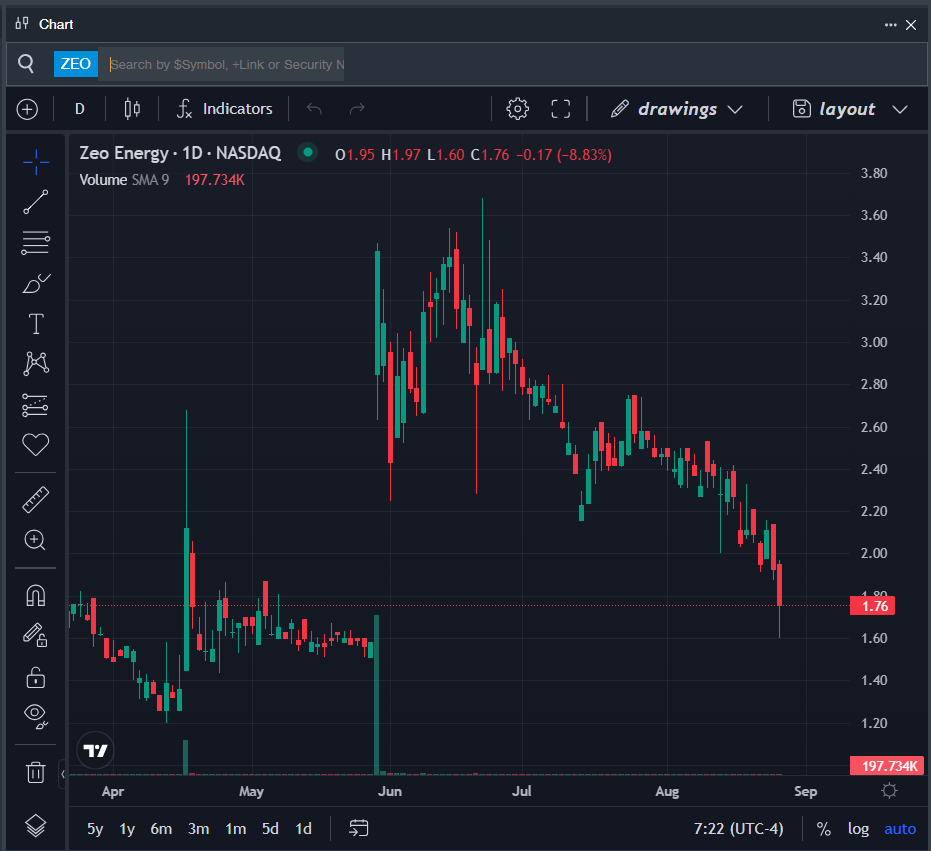Open the Fibonacci retracement tools
The height and width of the screenshot is (851, 931).
(36, 242)
